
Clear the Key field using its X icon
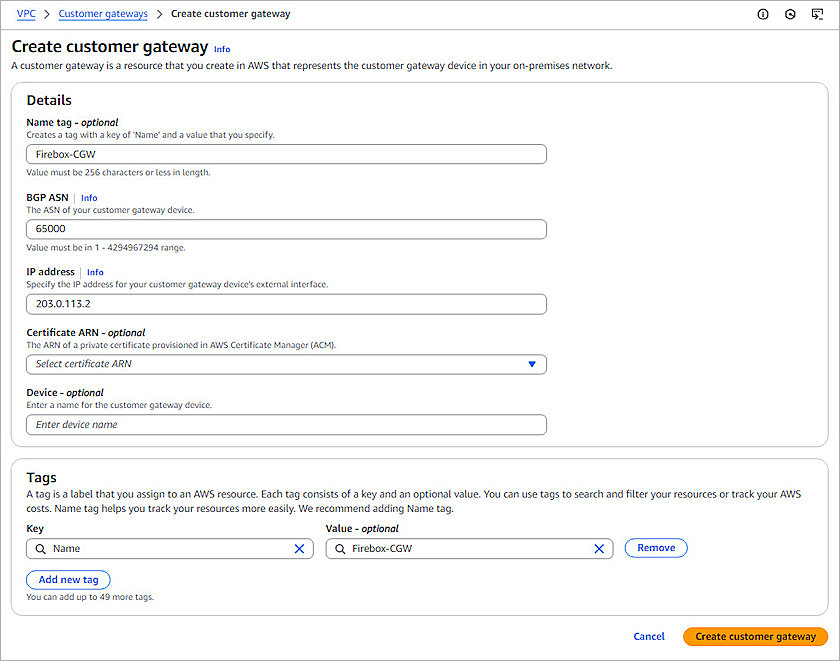coord(299,548)
